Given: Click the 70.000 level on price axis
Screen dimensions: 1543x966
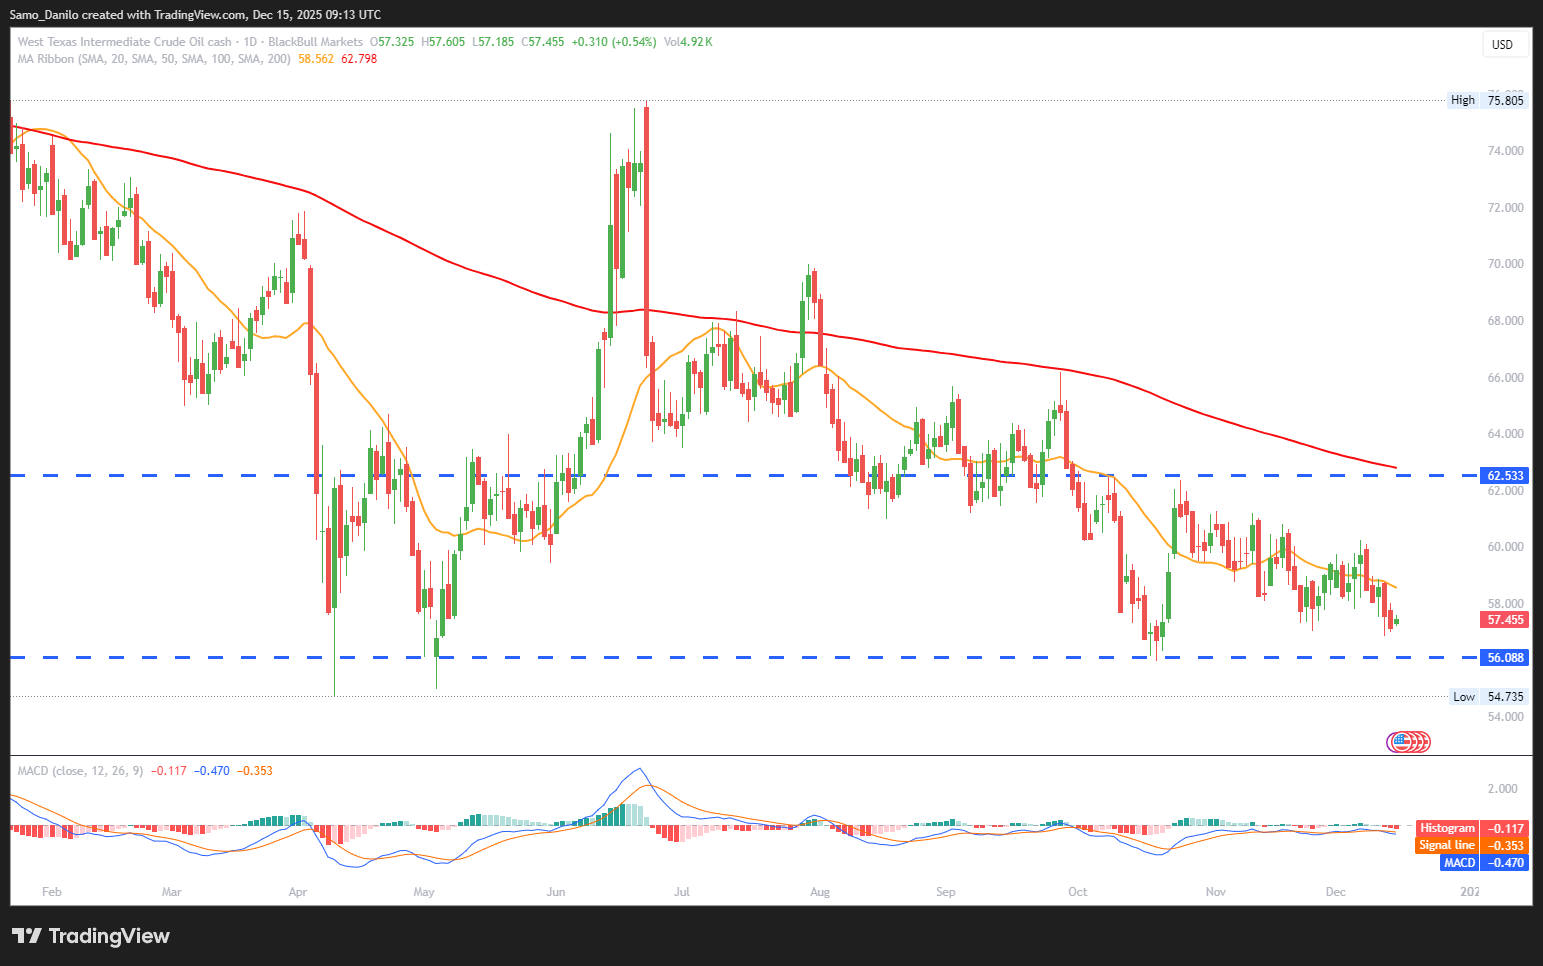Looking at the screenshot, I should (x=1505, y=264).
